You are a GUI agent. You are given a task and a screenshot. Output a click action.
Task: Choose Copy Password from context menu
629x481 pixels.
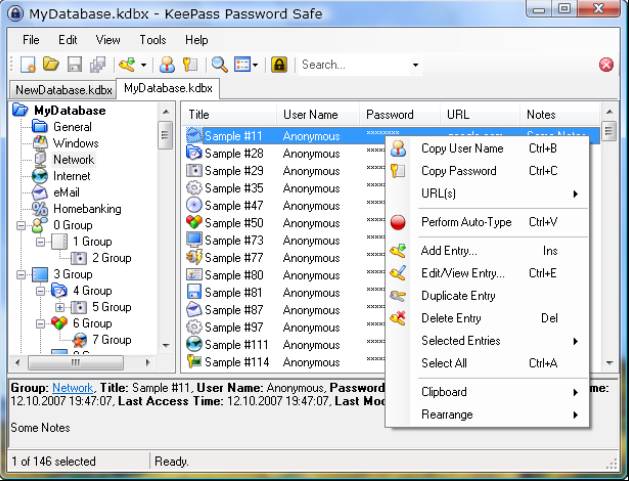click(x=487, y=171)
